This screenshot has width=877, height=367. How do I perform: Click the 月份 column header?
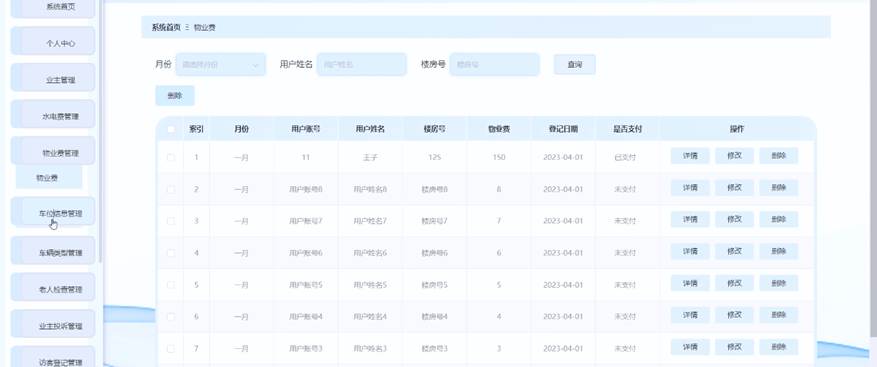242,129
